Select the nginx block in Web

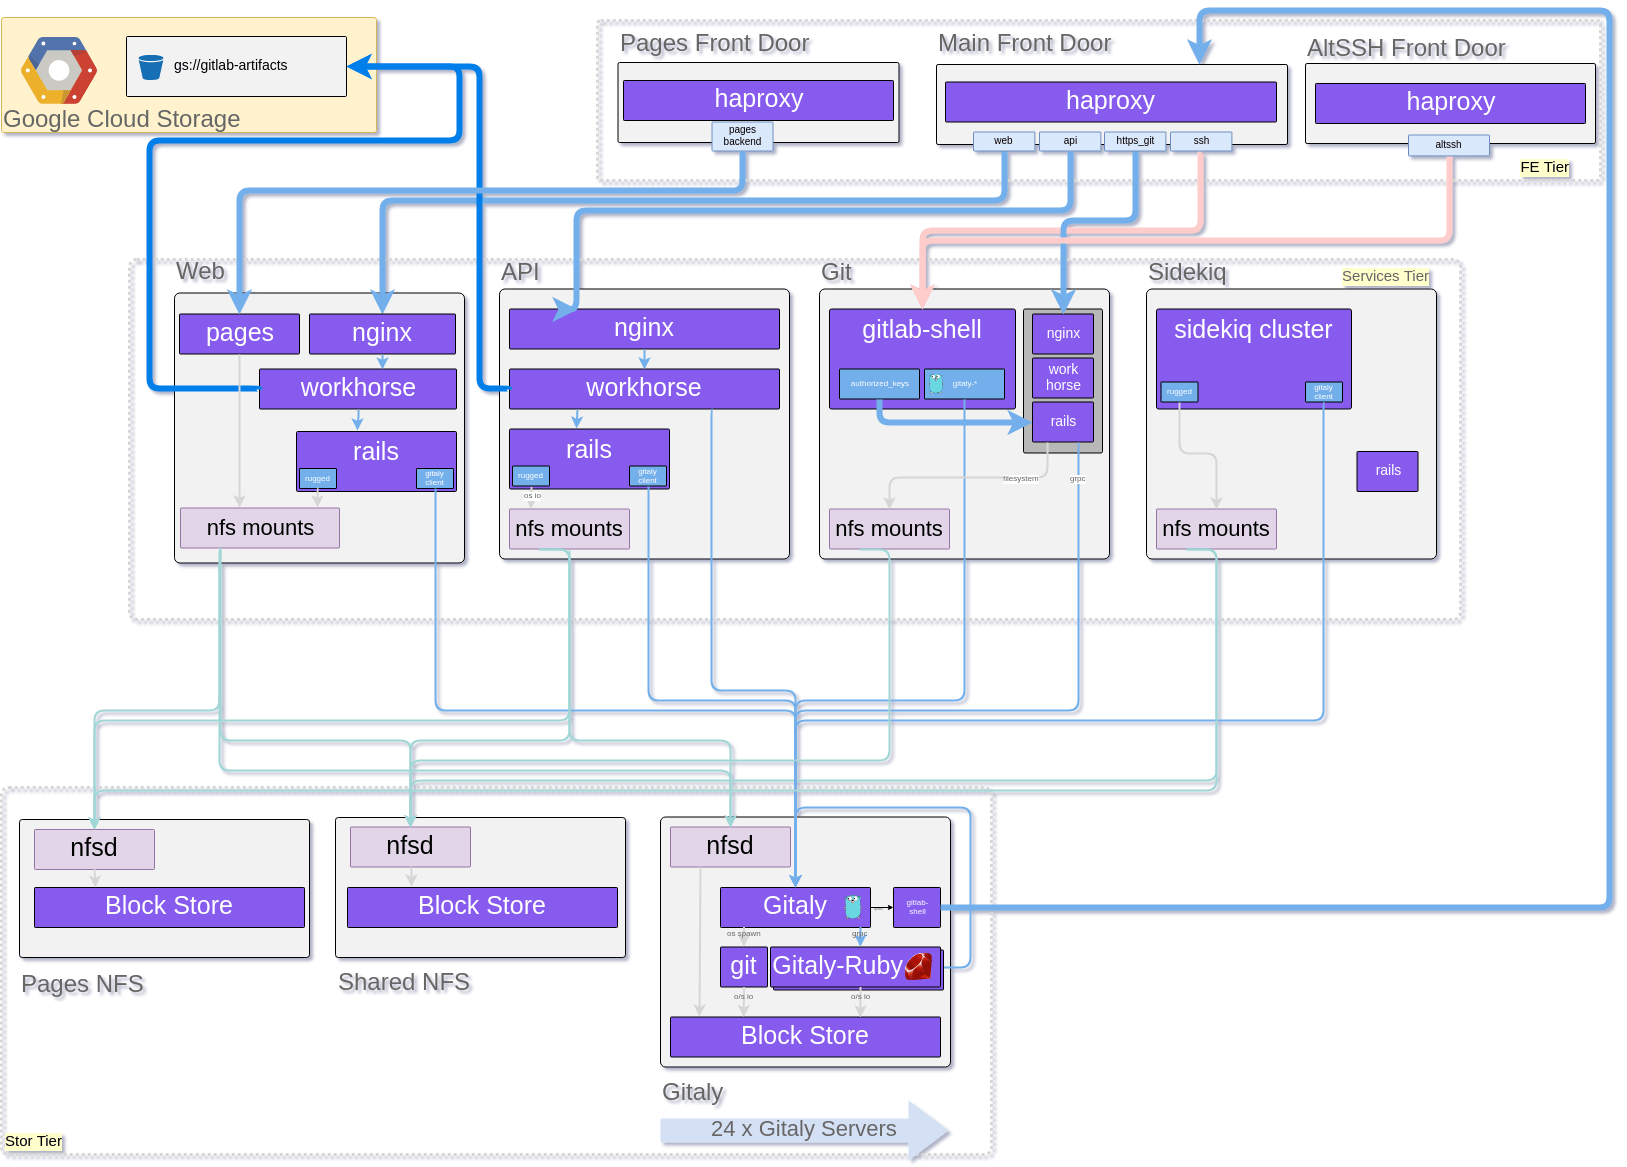click(x=382, y=334)
